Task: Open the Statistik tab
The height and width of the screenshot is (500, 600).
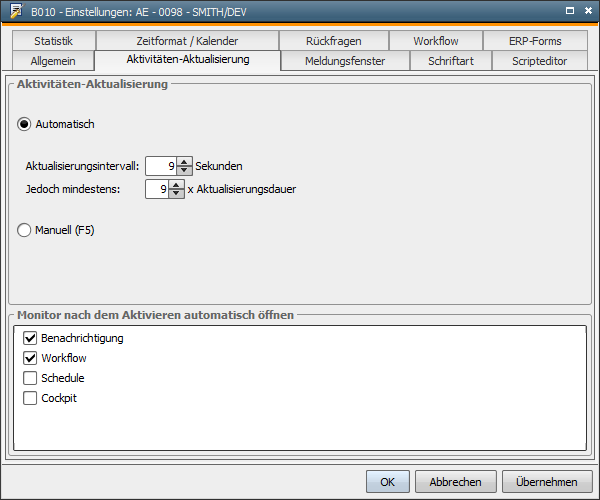Action: coord(54,41)
